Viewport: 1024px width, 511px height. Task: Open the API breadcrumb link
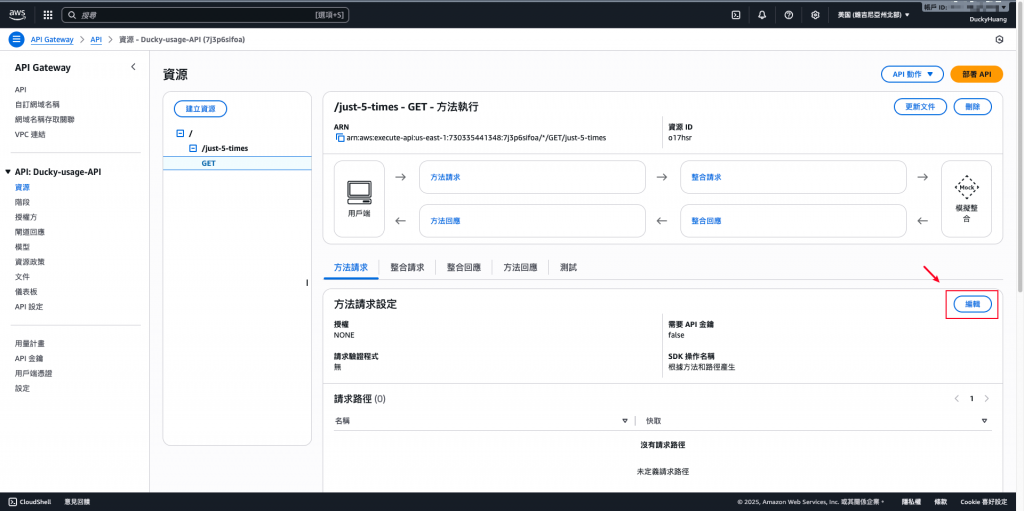96,40
